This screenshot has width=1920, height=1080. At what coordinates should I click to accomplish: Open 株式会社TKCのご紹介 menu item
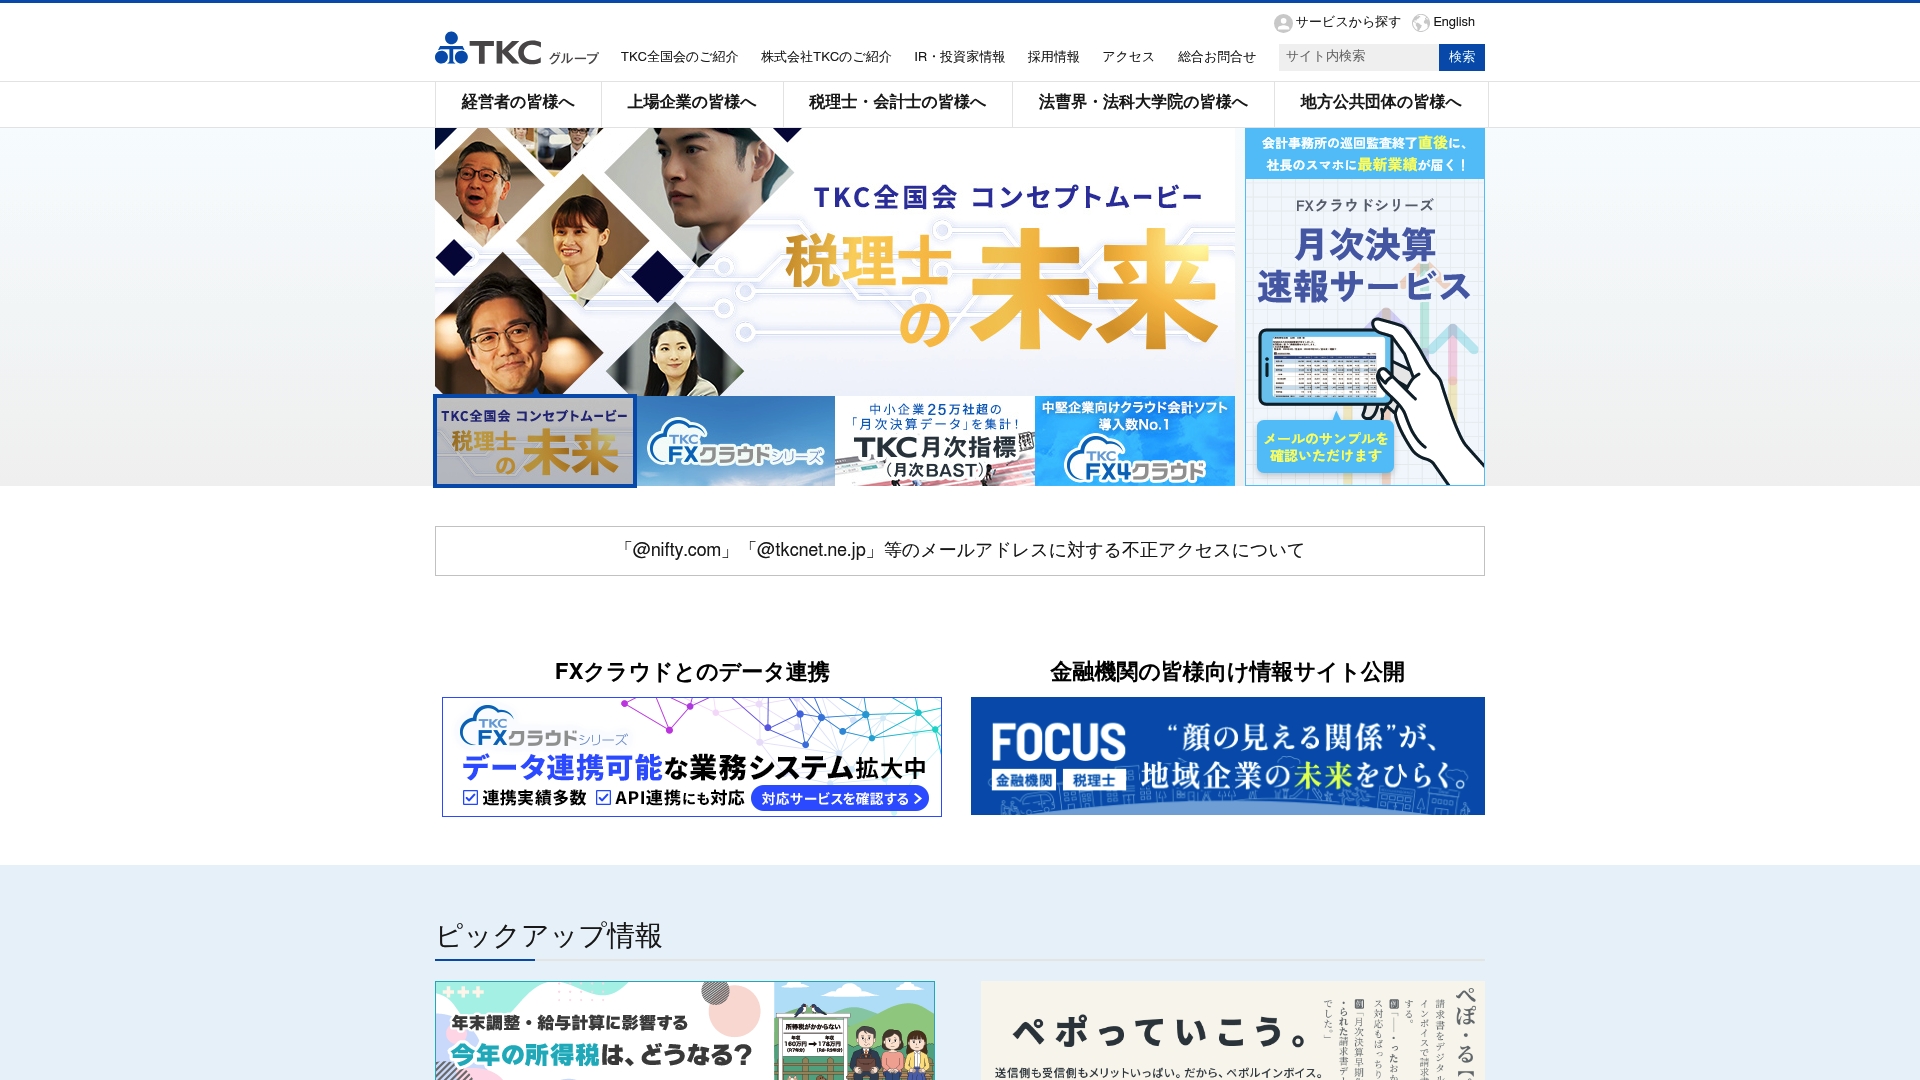826,57
